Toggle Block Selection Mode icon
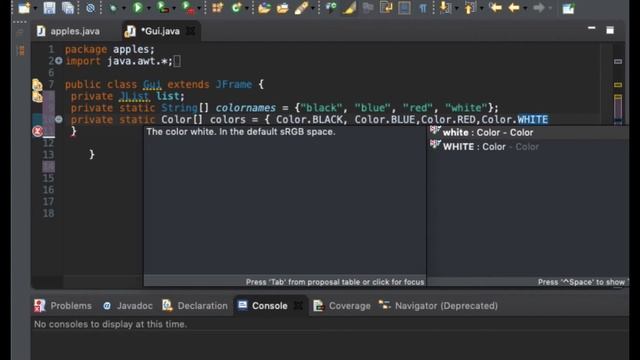Image resolution: width=640 pixels, height=360 pixels. pos(404,8)
